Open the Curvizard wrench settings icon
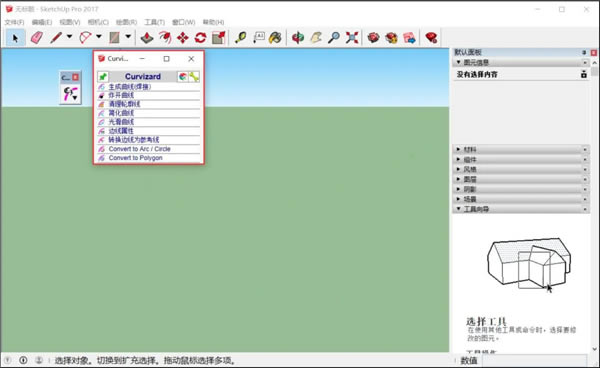The width and height of the screenshot is (600, 368). (x=194, y=77)
